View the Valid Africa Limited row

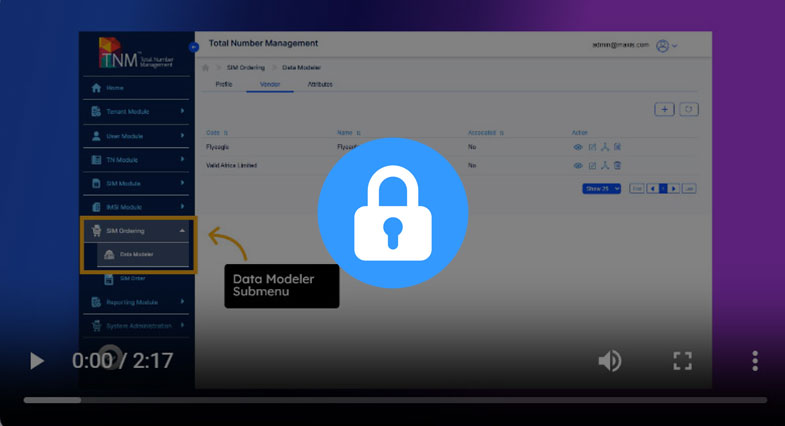[578, 165]
